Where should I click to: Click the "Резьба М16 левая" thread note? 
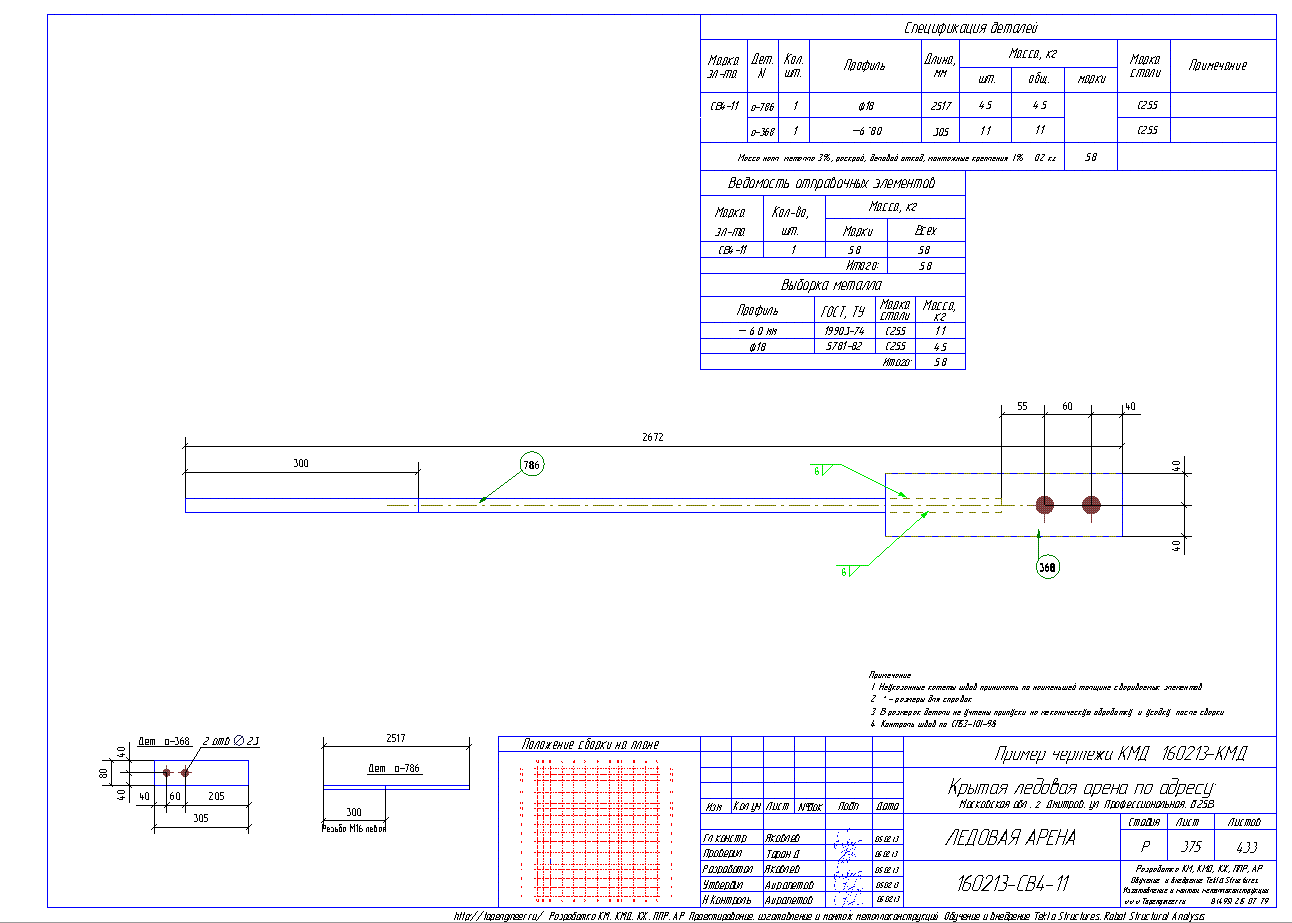click(x=353, y=829)
